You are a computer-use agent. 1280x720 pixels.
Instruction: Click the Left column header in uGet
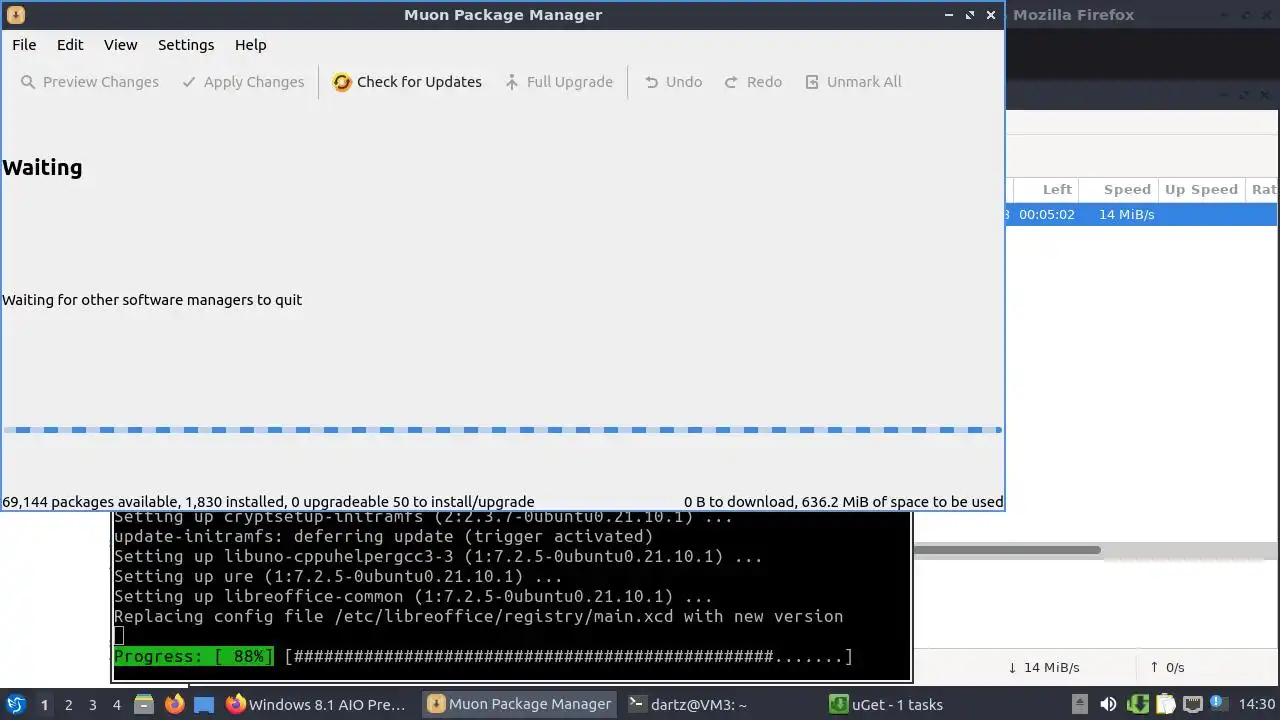tap(1047, 189)
